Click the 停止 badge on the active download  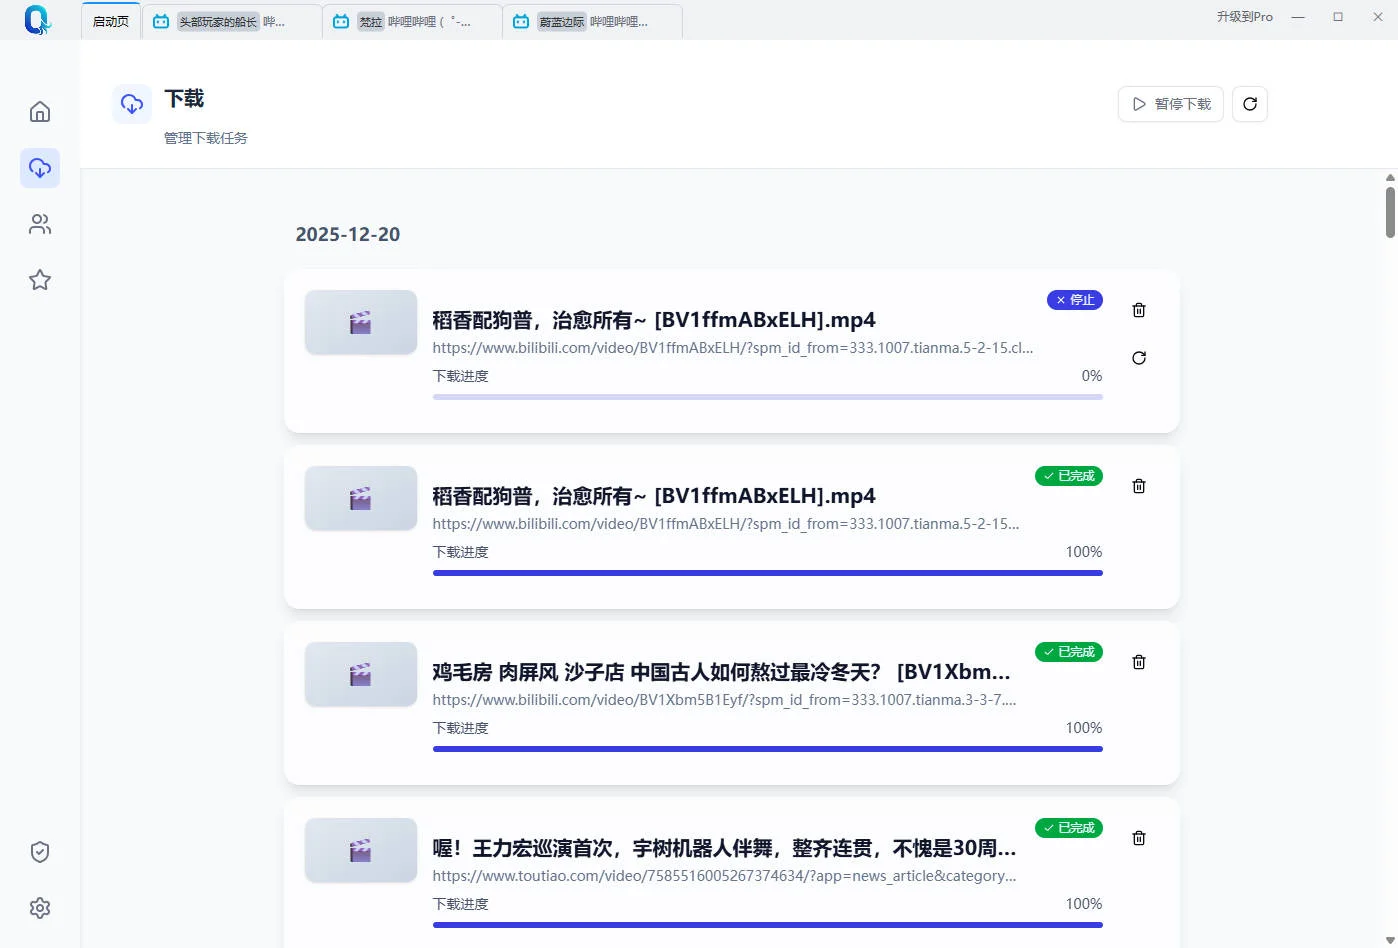(1074, 299)
